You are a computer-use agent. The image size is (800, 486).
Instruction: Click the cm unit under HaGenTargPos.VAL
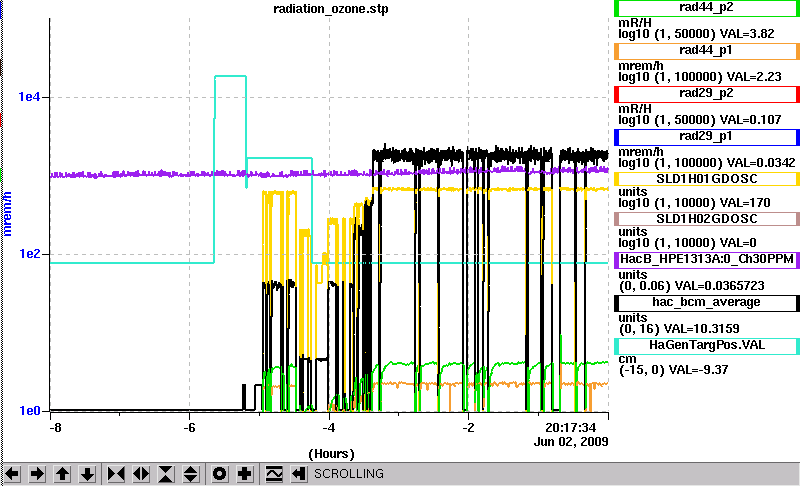(627, 359)
